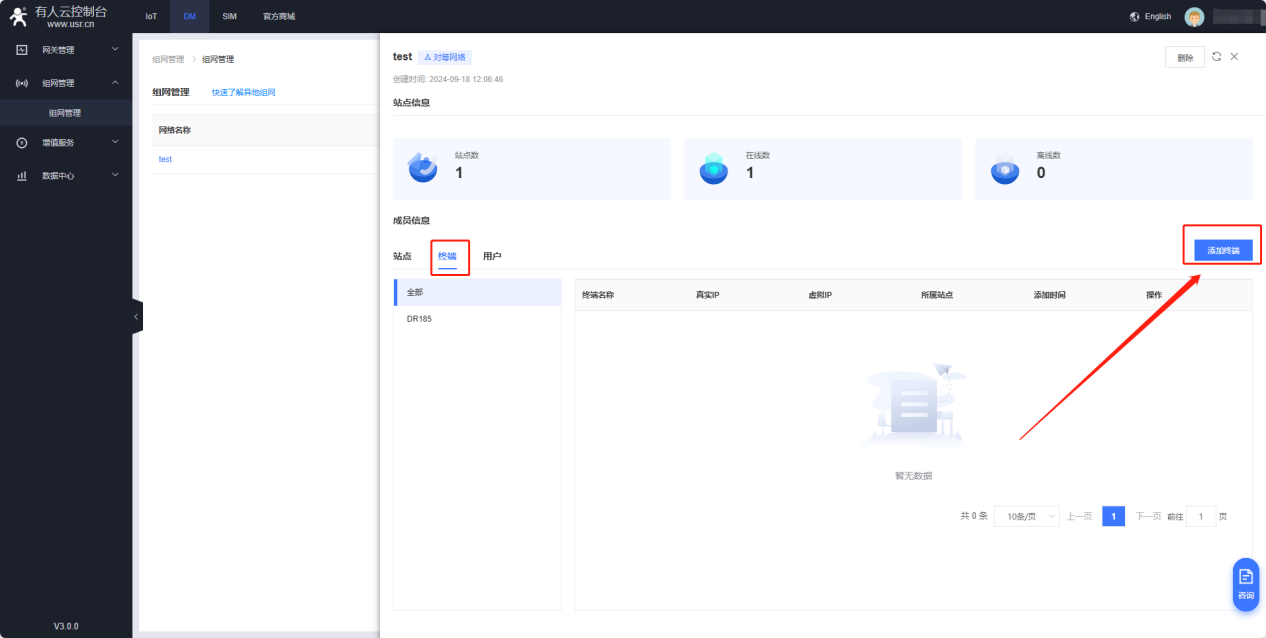
Task: Expand the 网关管理 menu chevron
Action: click(x=115, y=49)
